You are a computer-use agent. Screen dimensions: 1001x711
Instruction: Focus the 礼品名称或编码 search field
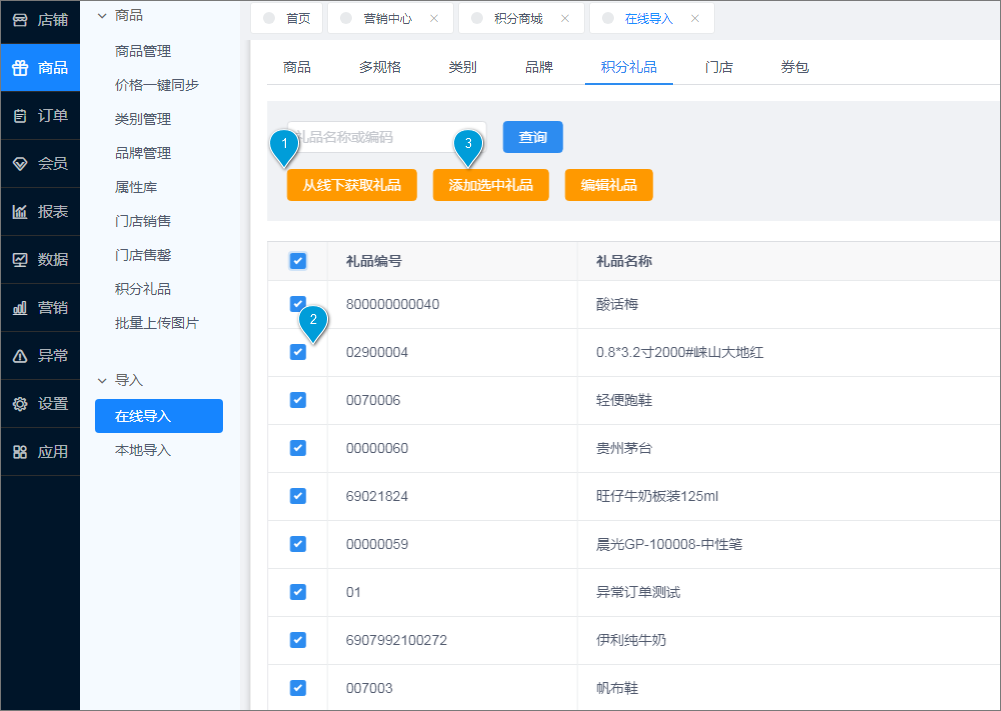(x=387, y=137)
